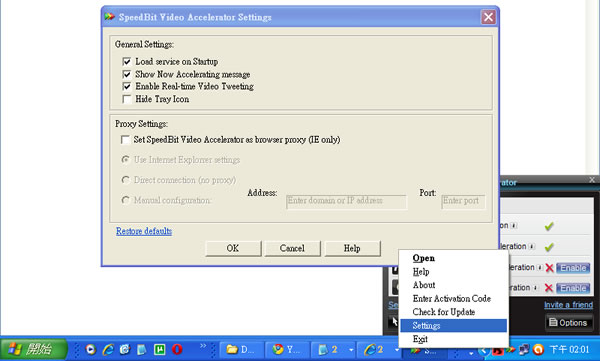Click the red system tray icon
The image size is (600, 361).
pyautogui.click(x=498, y=350)
